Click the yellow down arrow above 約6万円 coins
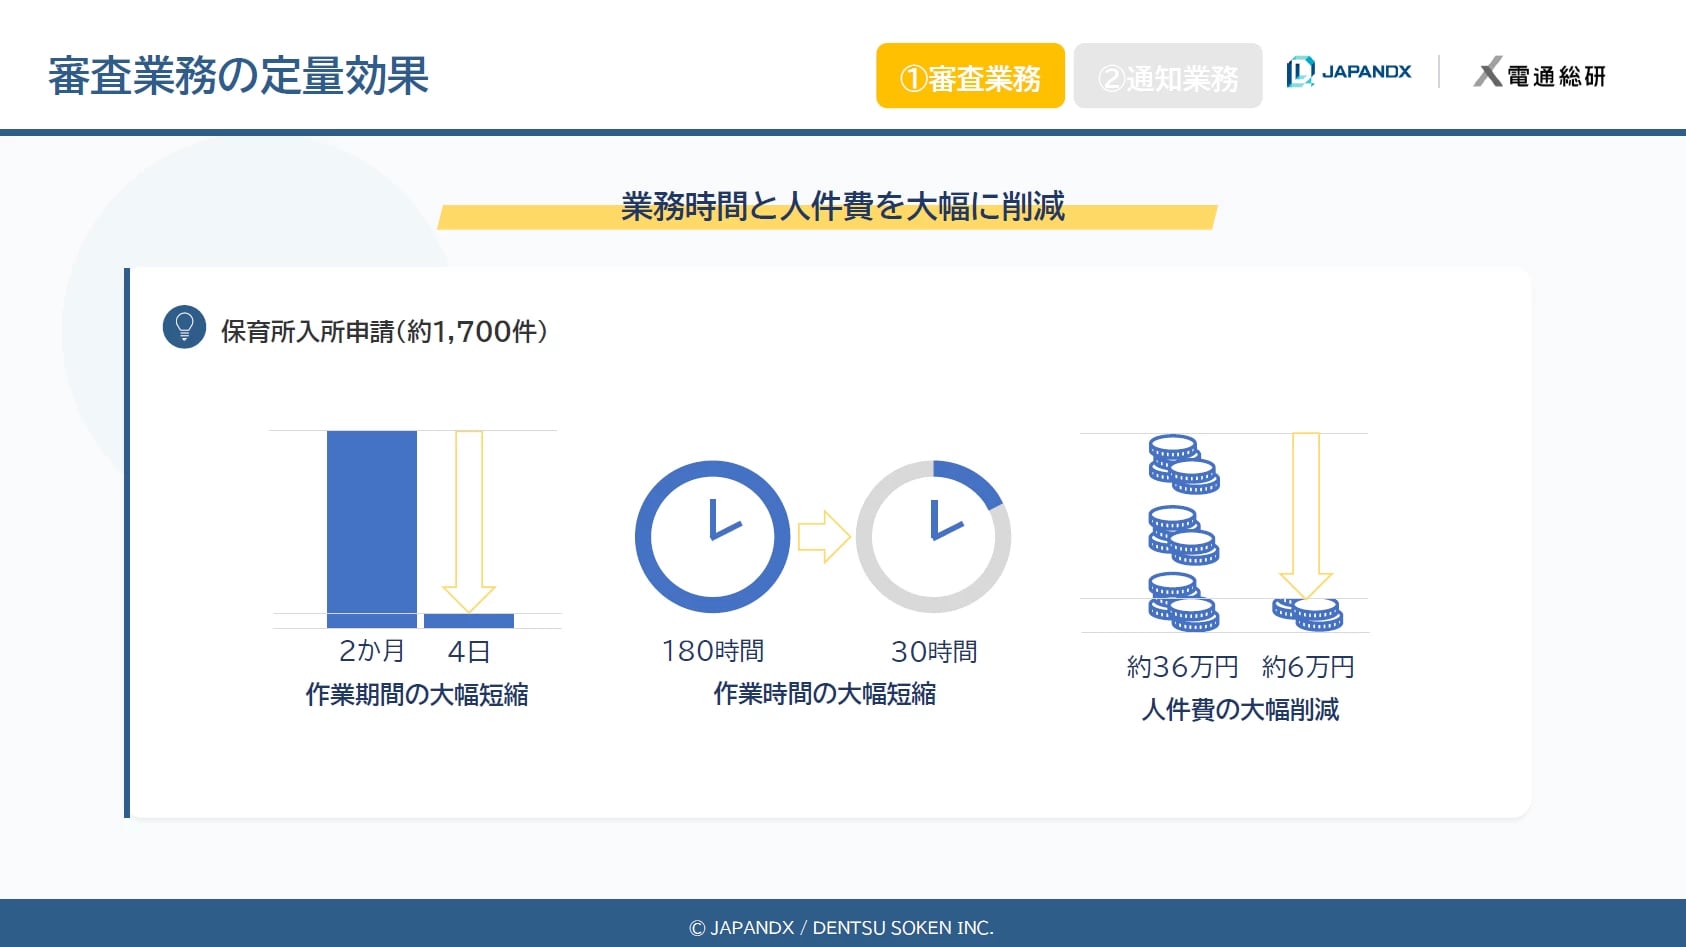Viewport: 1686px width, 947px height. click(1306, 515)
